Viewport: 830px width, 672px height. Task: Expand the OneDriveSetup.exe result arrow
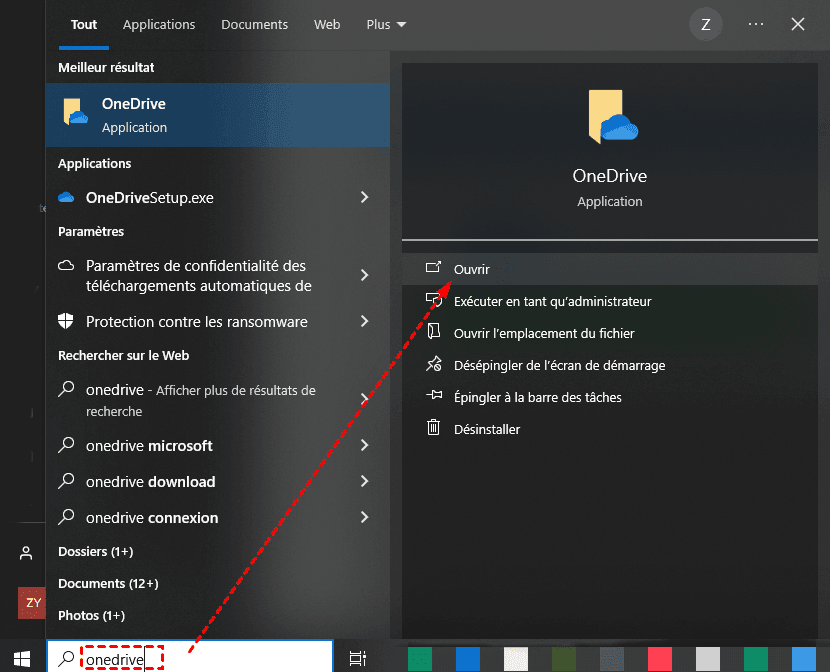click(364, 197)
